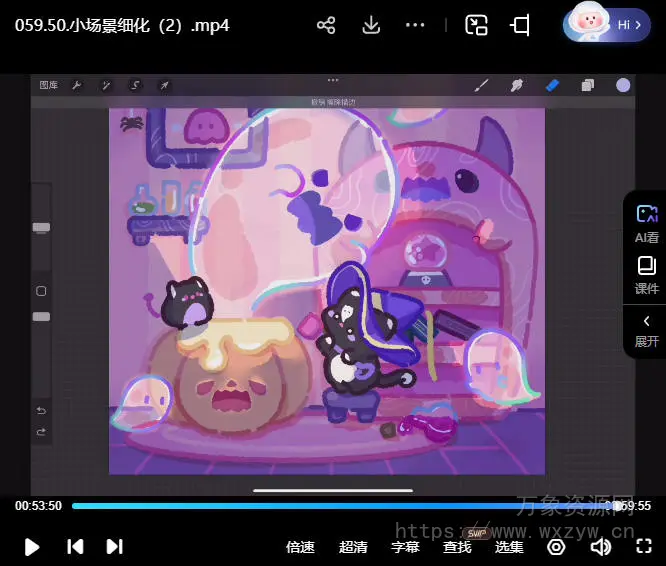Open the 查找 search feature
This screenshot has width=666, height=566.
point(457,547)
